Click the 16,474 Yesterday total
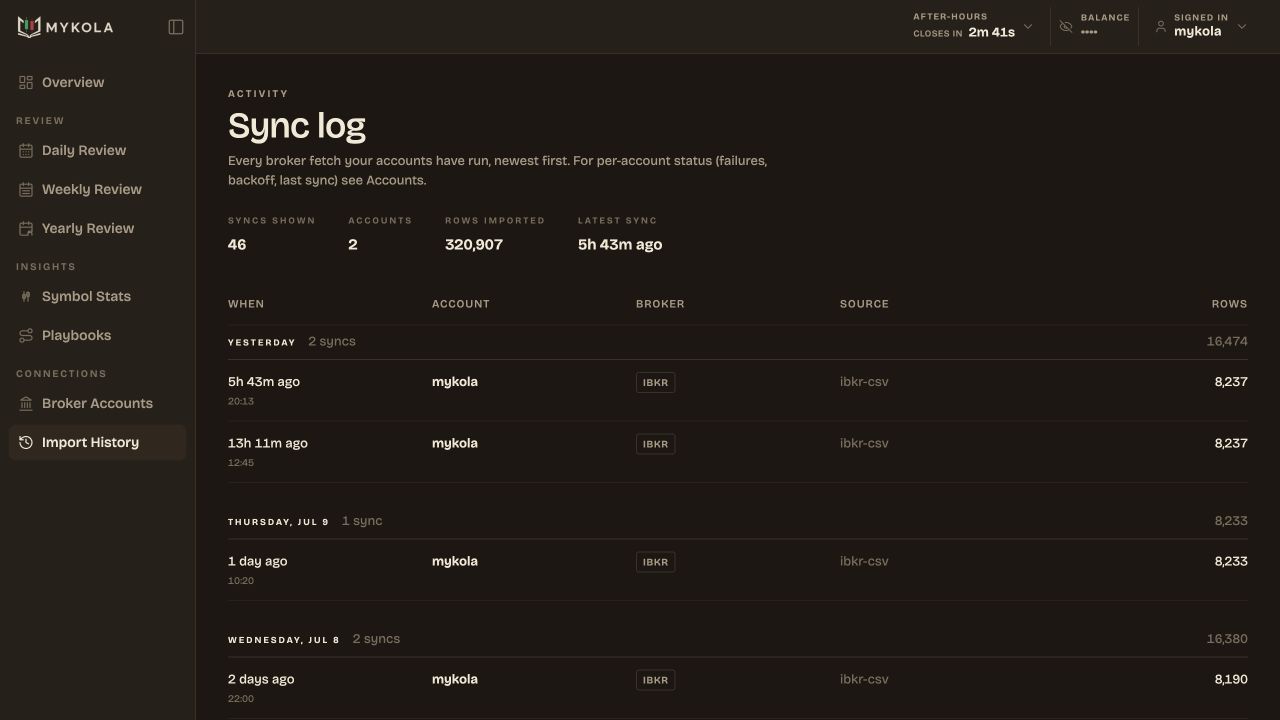This screenshot has width=1280, height=720. (1227, 341)
